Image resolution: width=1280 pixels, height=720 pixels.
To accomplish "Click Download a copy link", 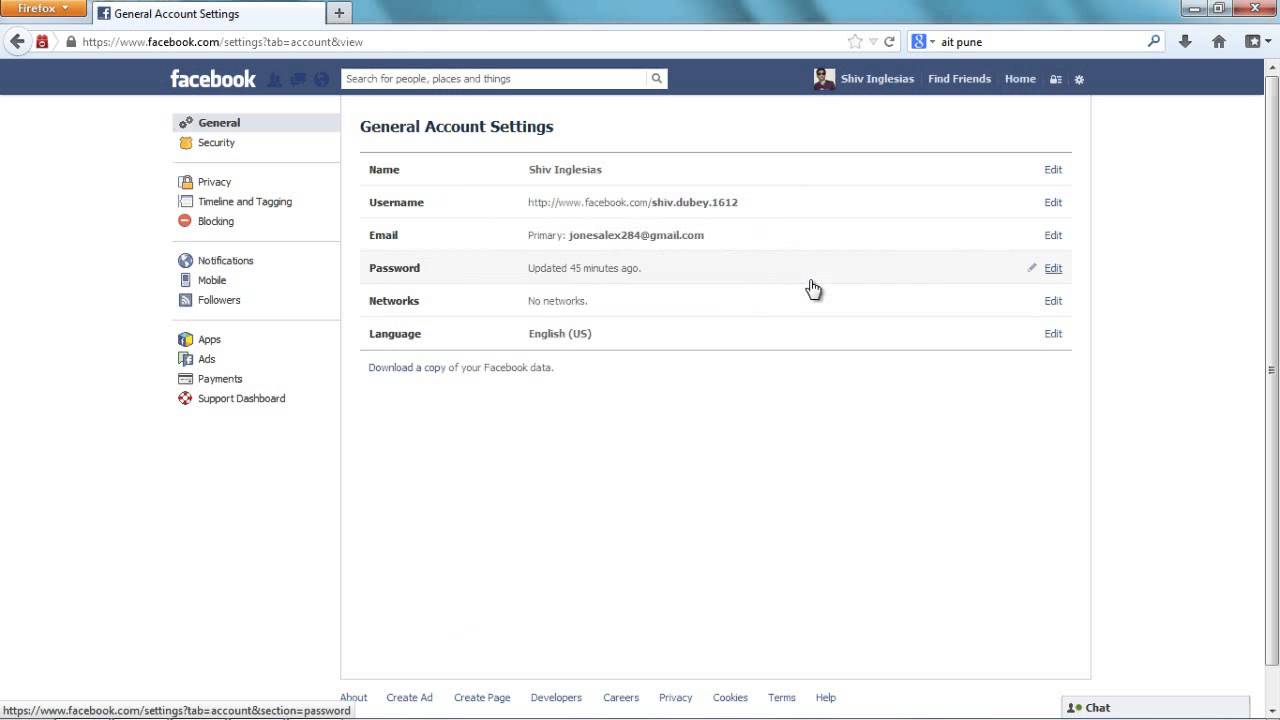I will click(407, 368).
